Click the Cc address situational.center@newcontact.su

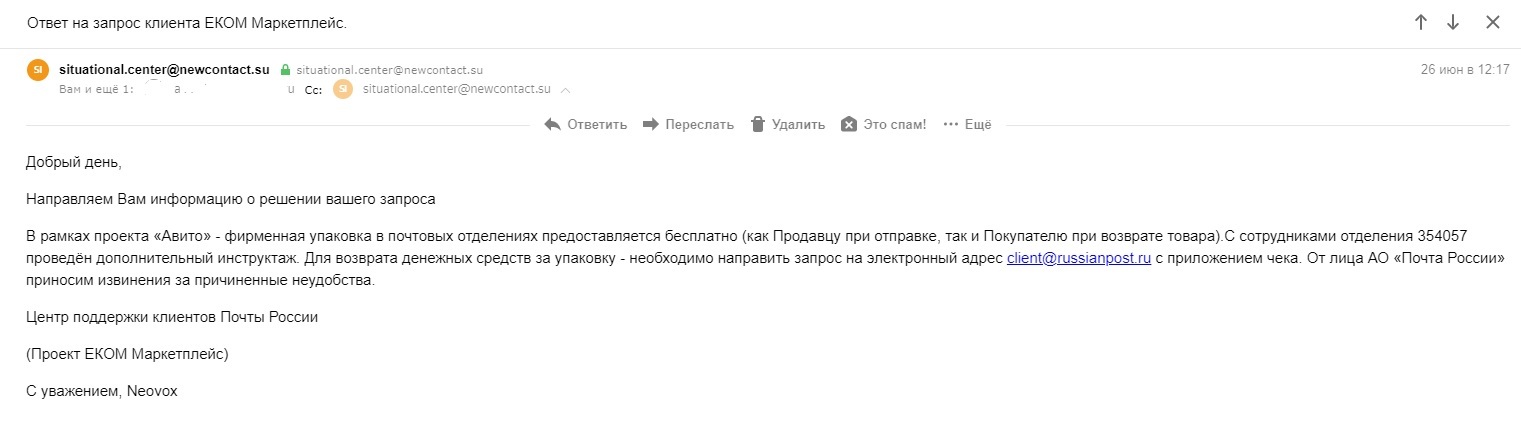pos(457,89)
